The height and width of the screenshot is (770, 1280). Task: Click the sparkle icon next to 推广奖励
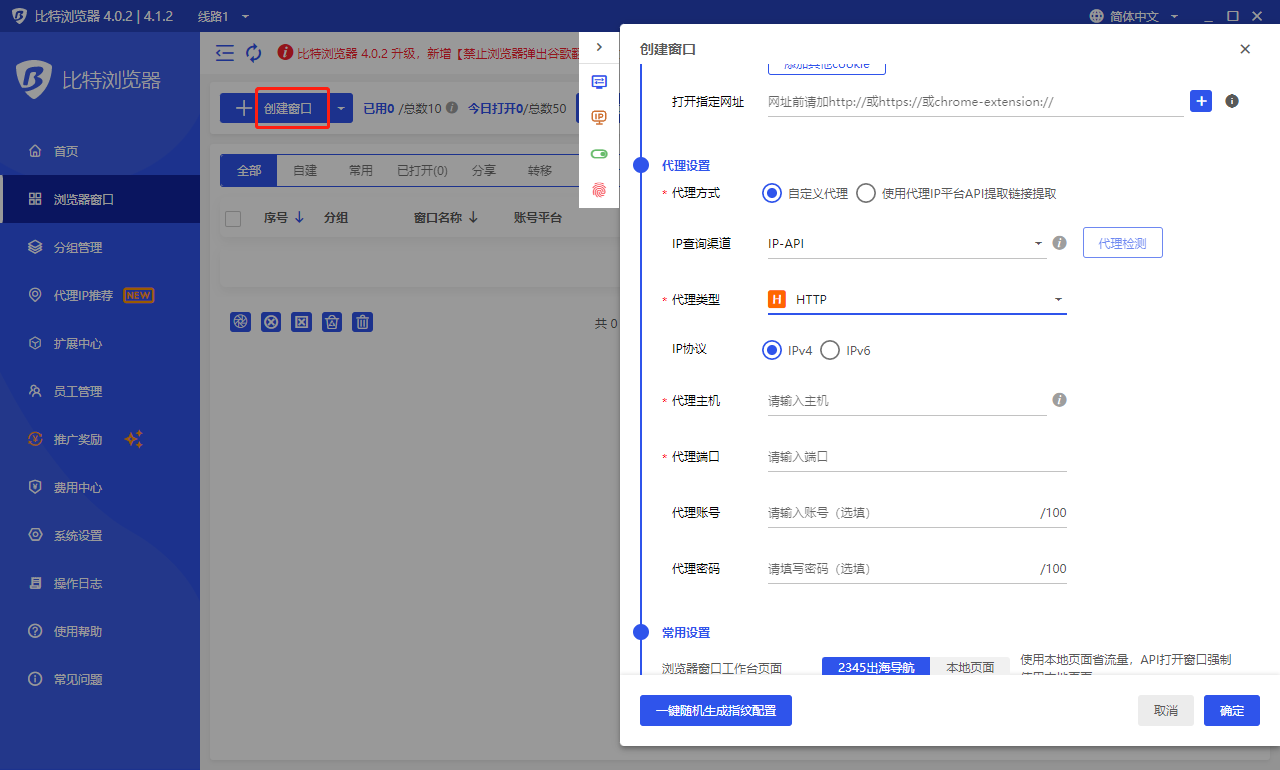pyautogui.click(x=134, y=439)
